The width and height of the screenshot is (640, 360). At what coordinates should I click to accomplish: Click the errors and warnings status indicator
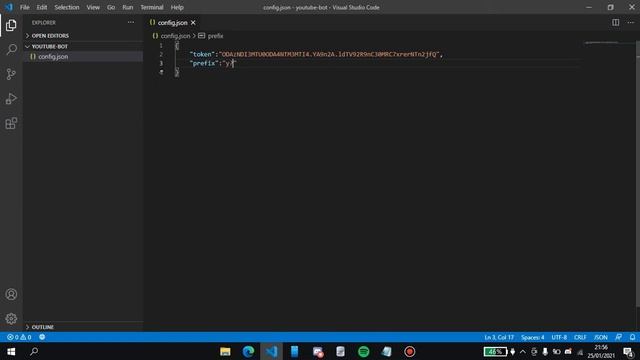pos(19,337)
